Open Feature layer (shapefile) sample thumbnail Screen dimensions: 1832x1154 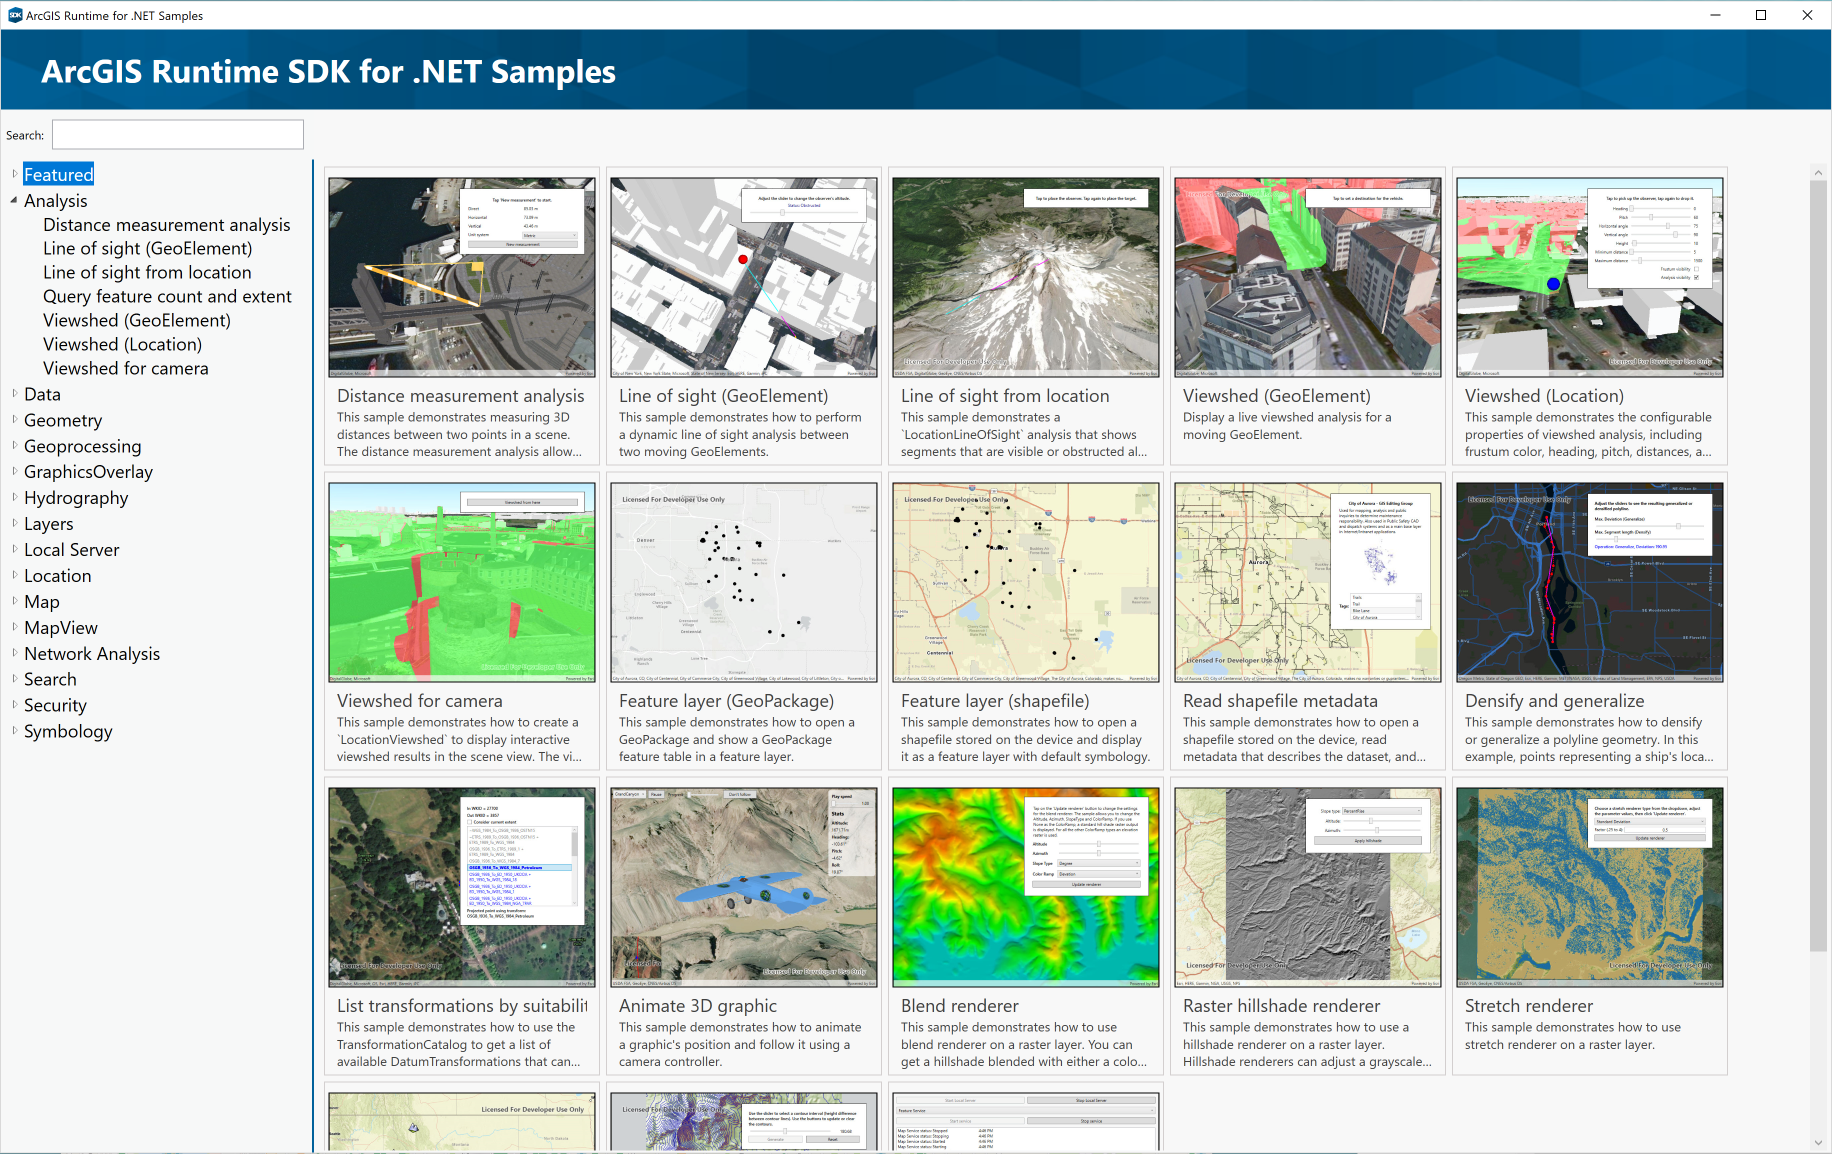pyautogui.click(x=1026, y=582)
